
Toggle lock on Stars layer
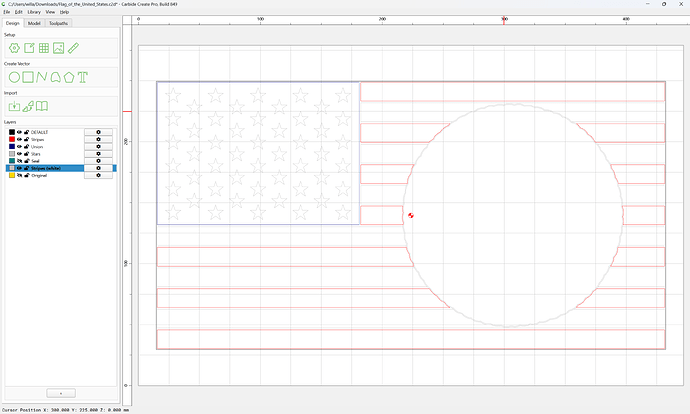[x=26, y=154]
